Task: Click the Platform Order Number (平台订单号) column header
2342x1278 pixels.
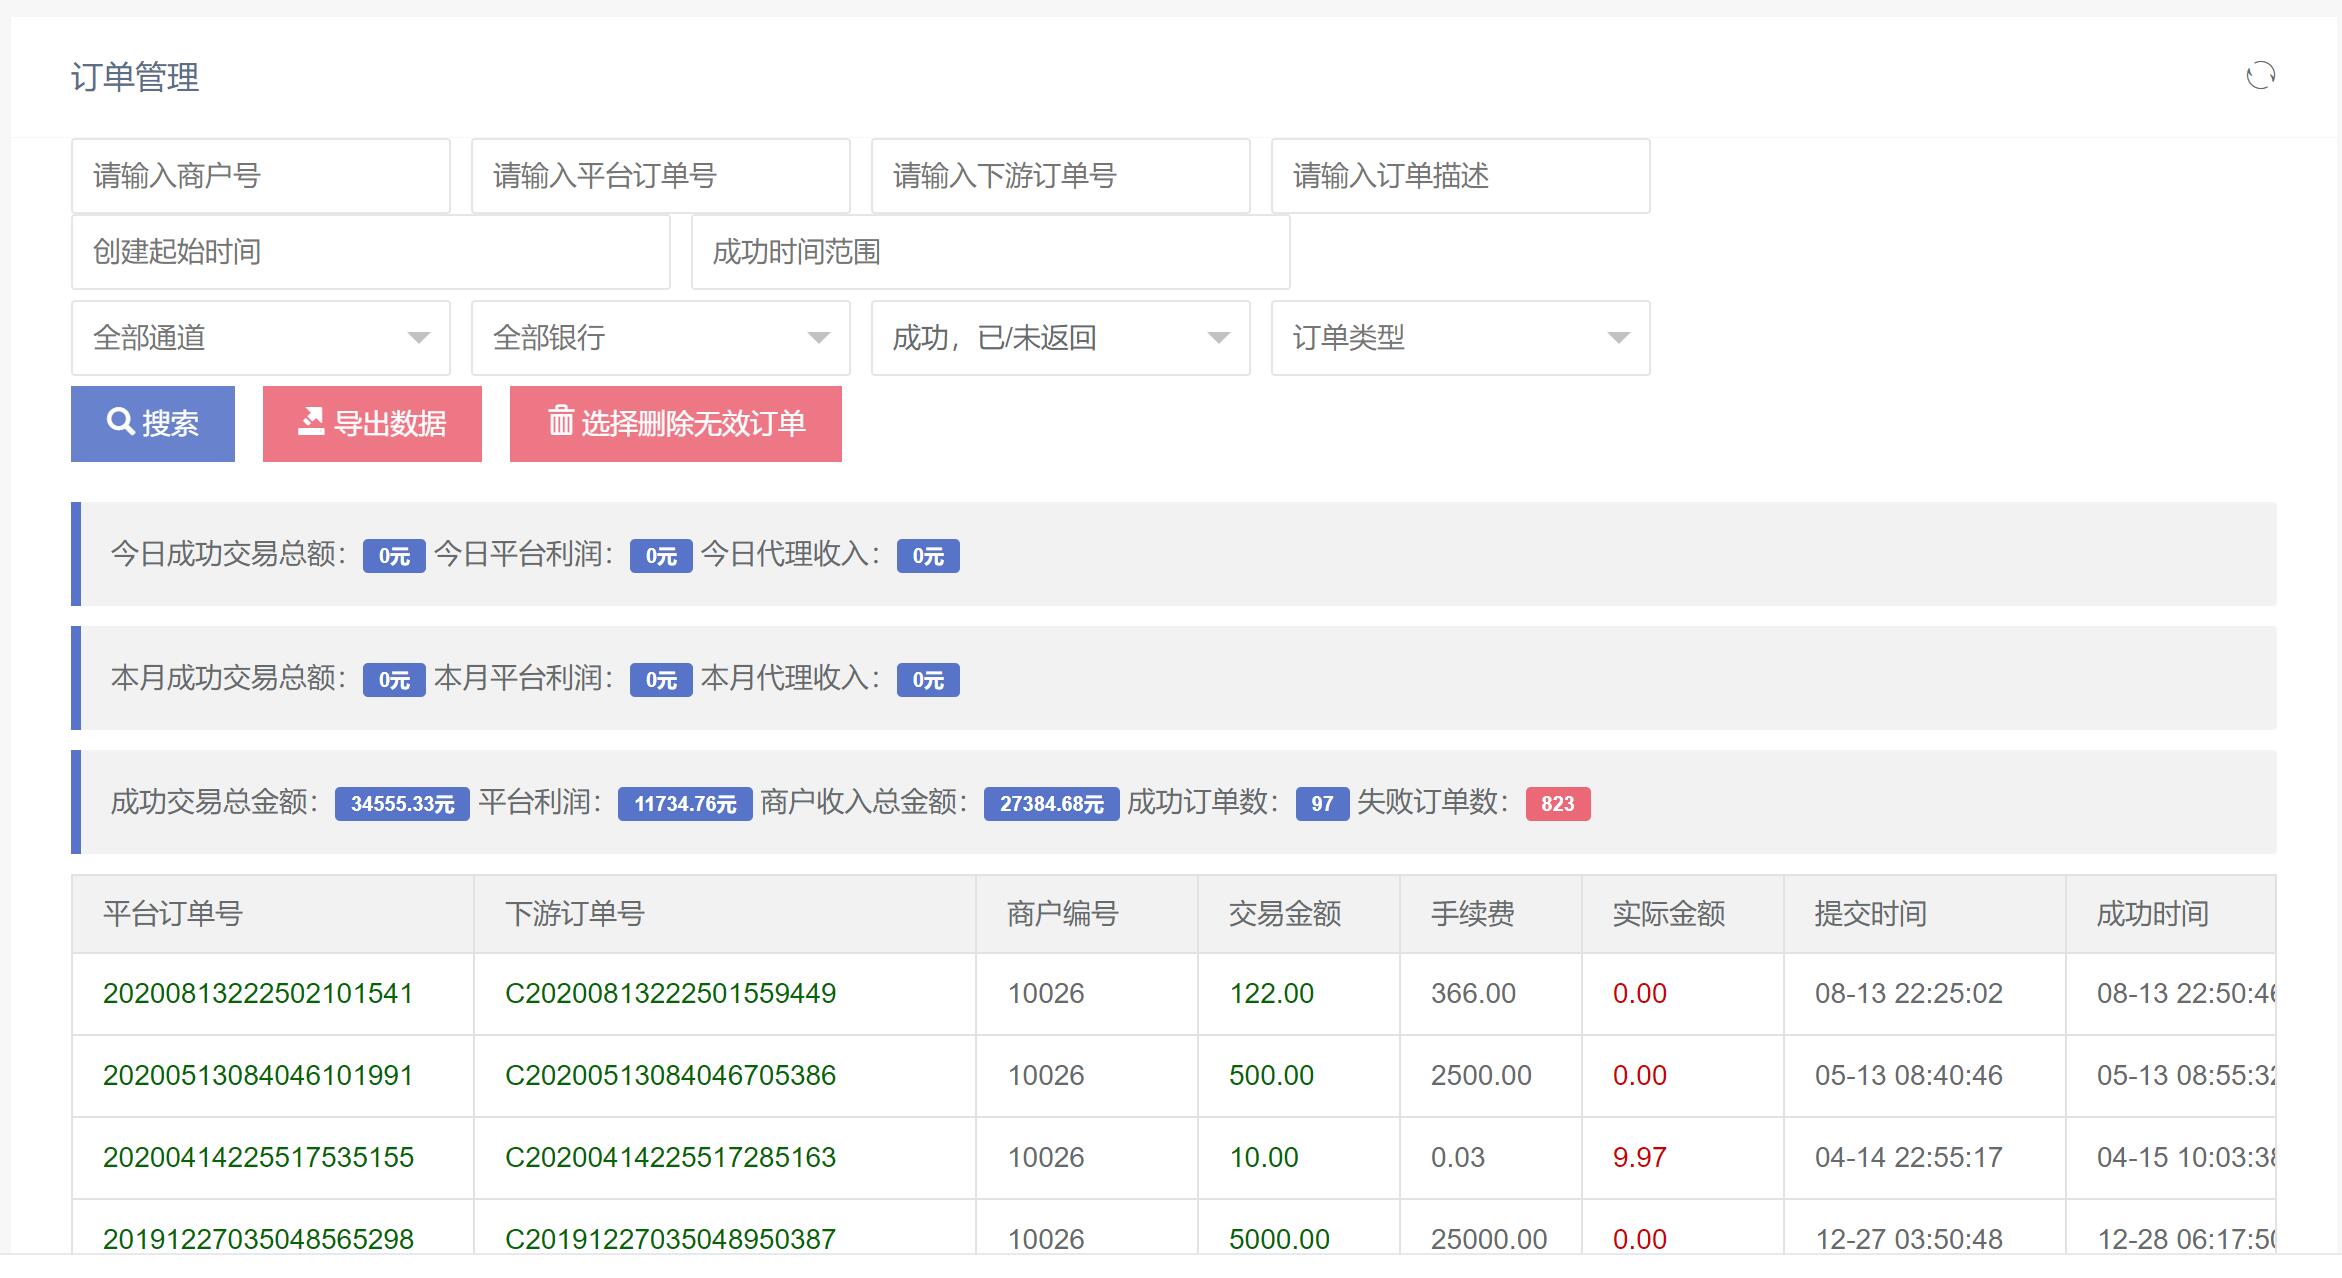Action: (x=173, y=914)
